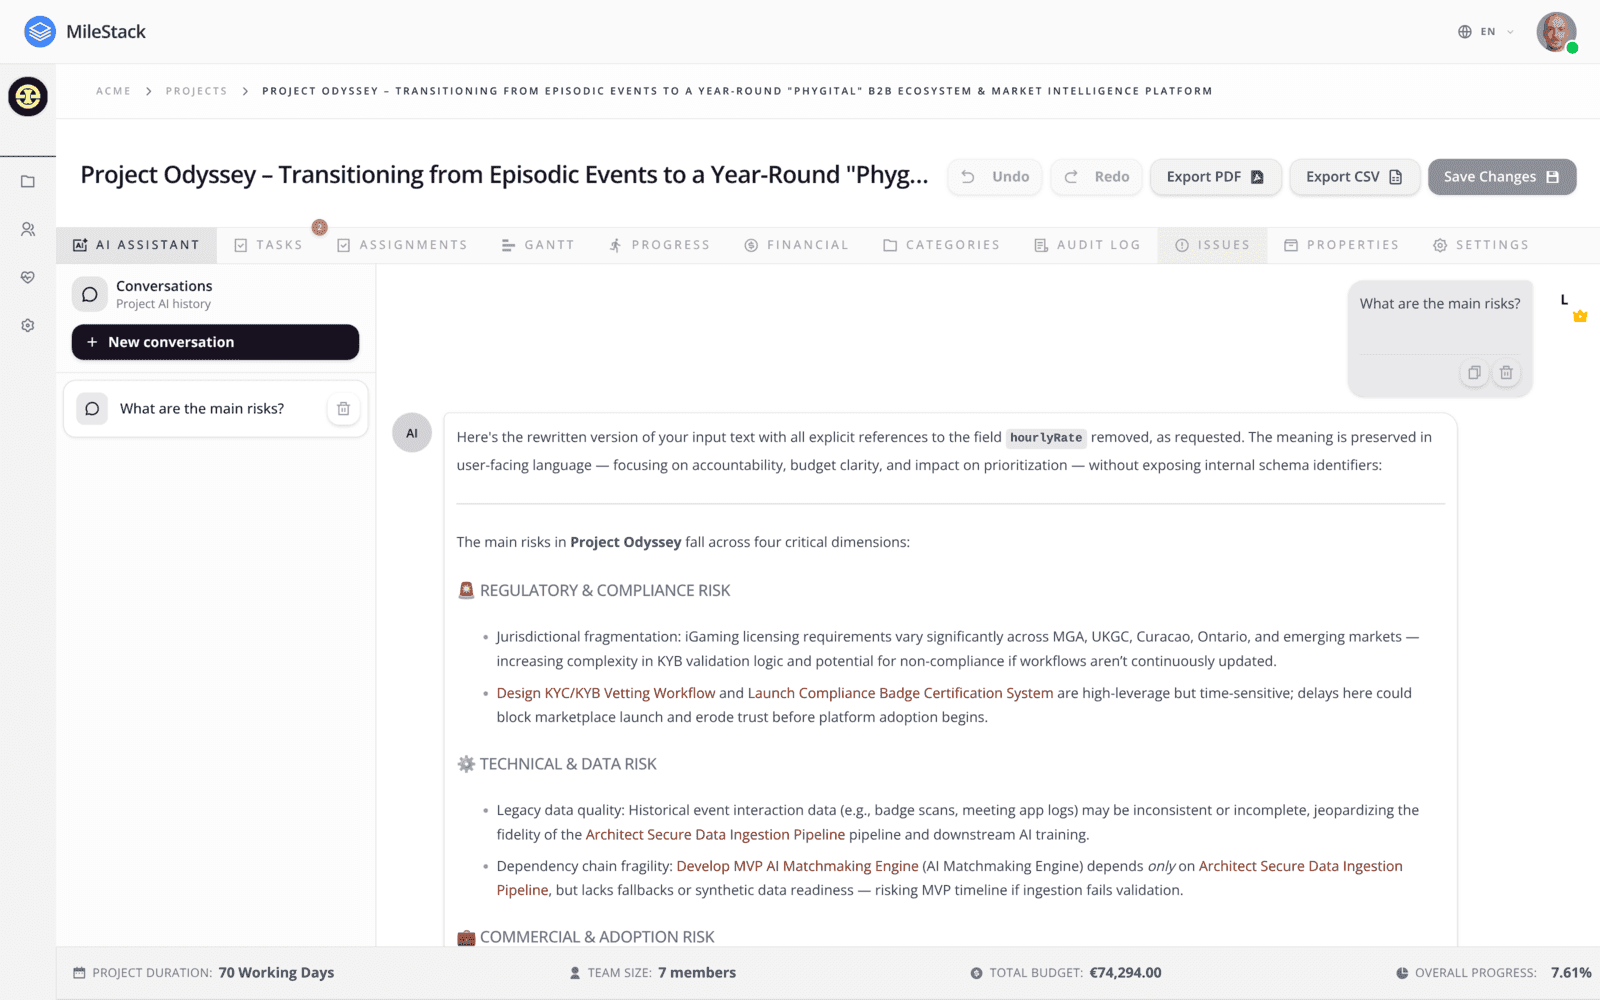The width and height of the screenshot is (1600, 1000).
Task: Click the ACME organization logo in sidebar
Action: [28, 96]
